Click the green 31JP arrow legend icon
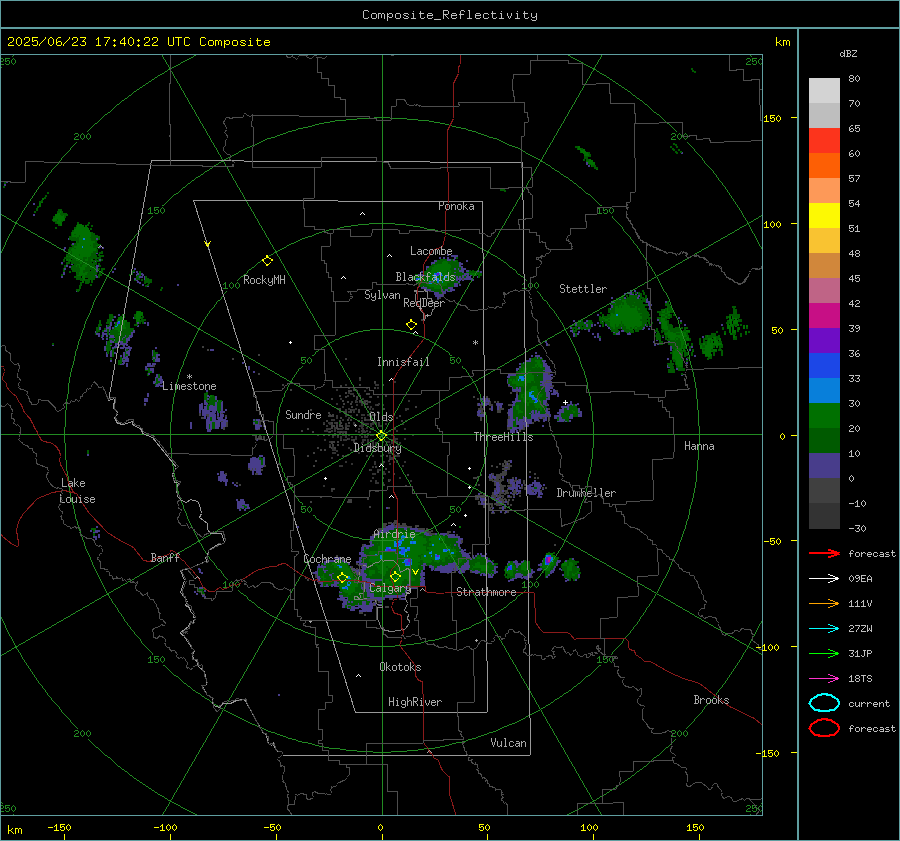Image resolution: width=900 pixels, height=841 pixels. tap(824, 653)
